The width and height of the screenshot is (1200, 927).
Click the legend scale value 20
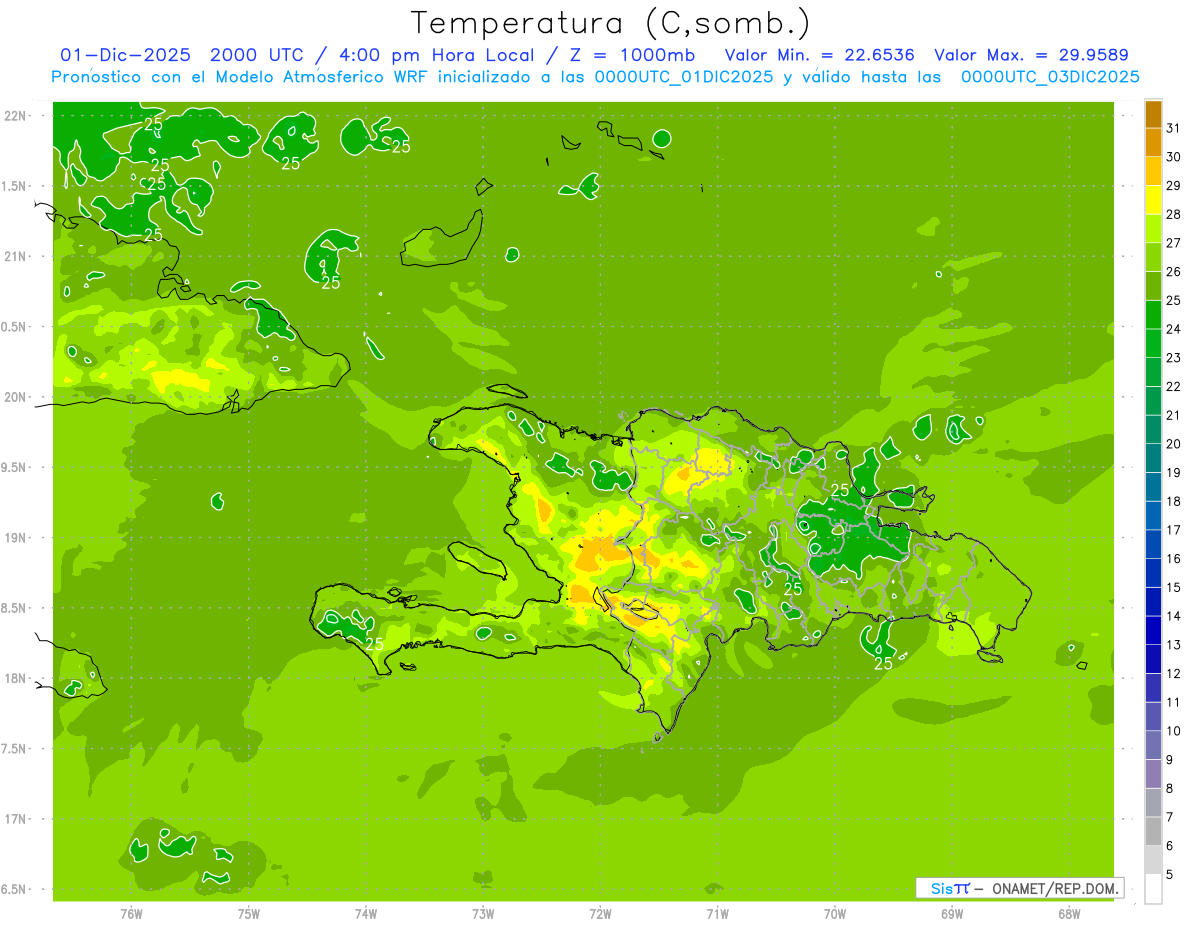pos(1174,444)
